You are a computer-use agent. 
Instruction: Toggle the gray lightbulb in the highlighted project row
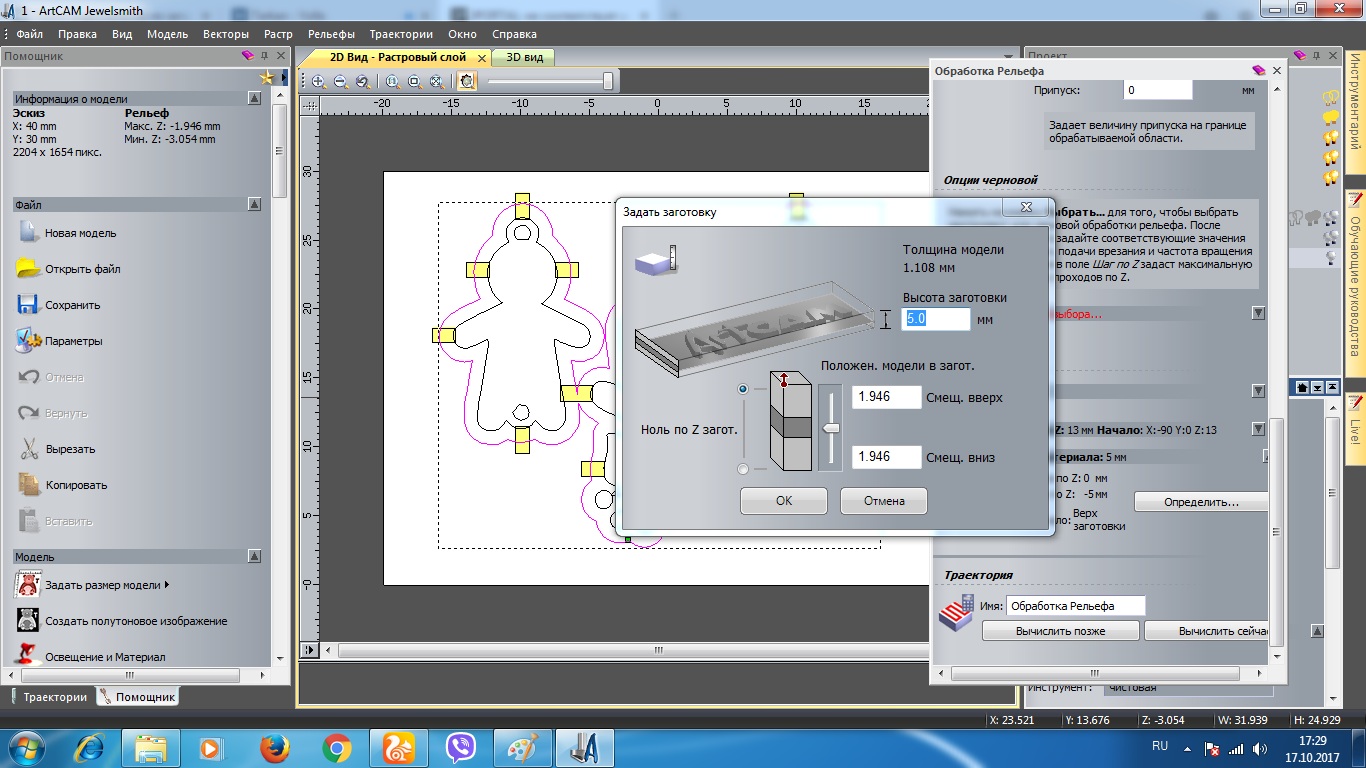(x=1331, y=257)
